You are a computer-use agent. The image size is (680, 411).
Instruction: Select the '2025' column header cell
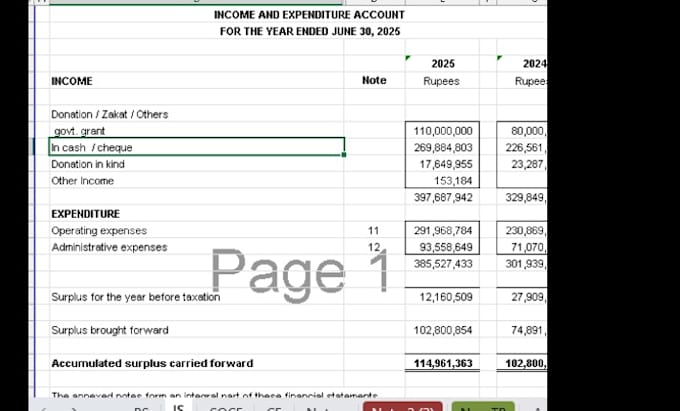(443, 64)
